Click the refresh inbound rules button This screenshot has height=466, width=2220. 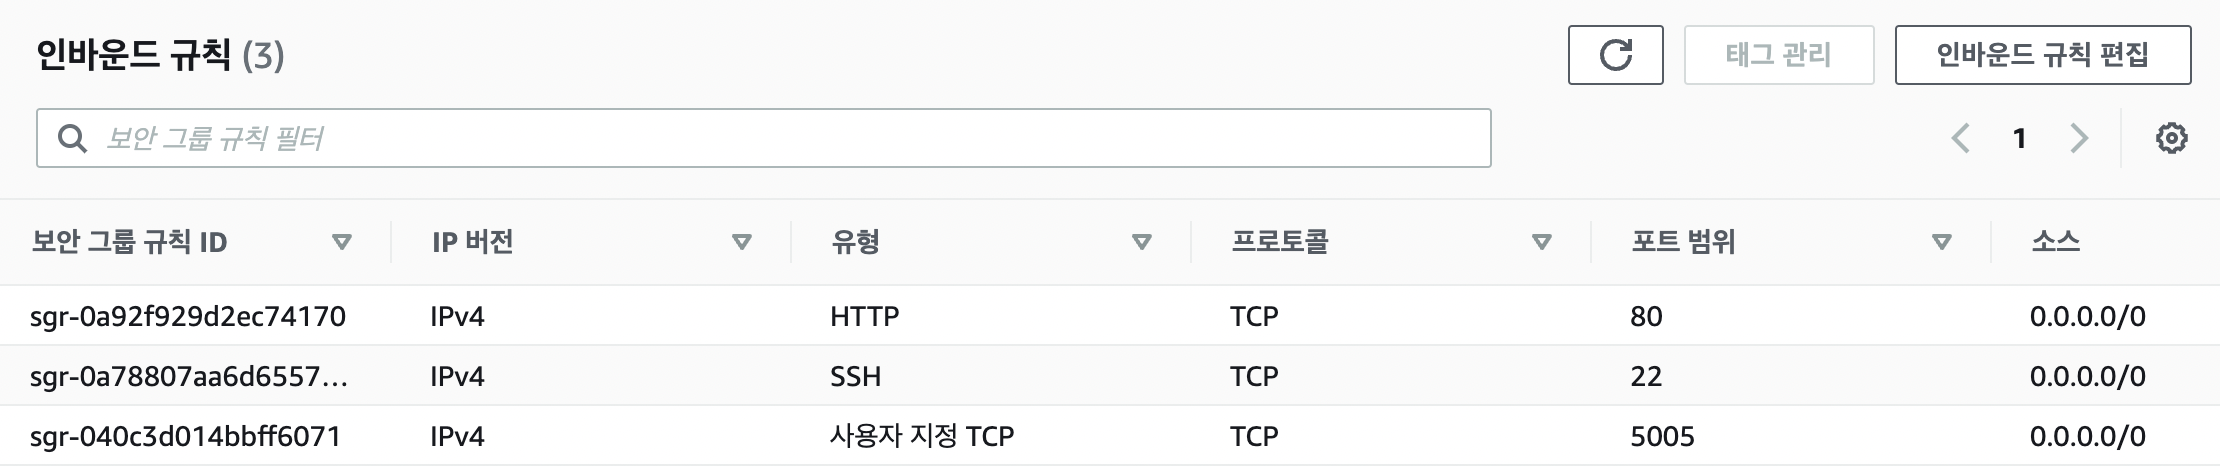[x=1615, y=55]
